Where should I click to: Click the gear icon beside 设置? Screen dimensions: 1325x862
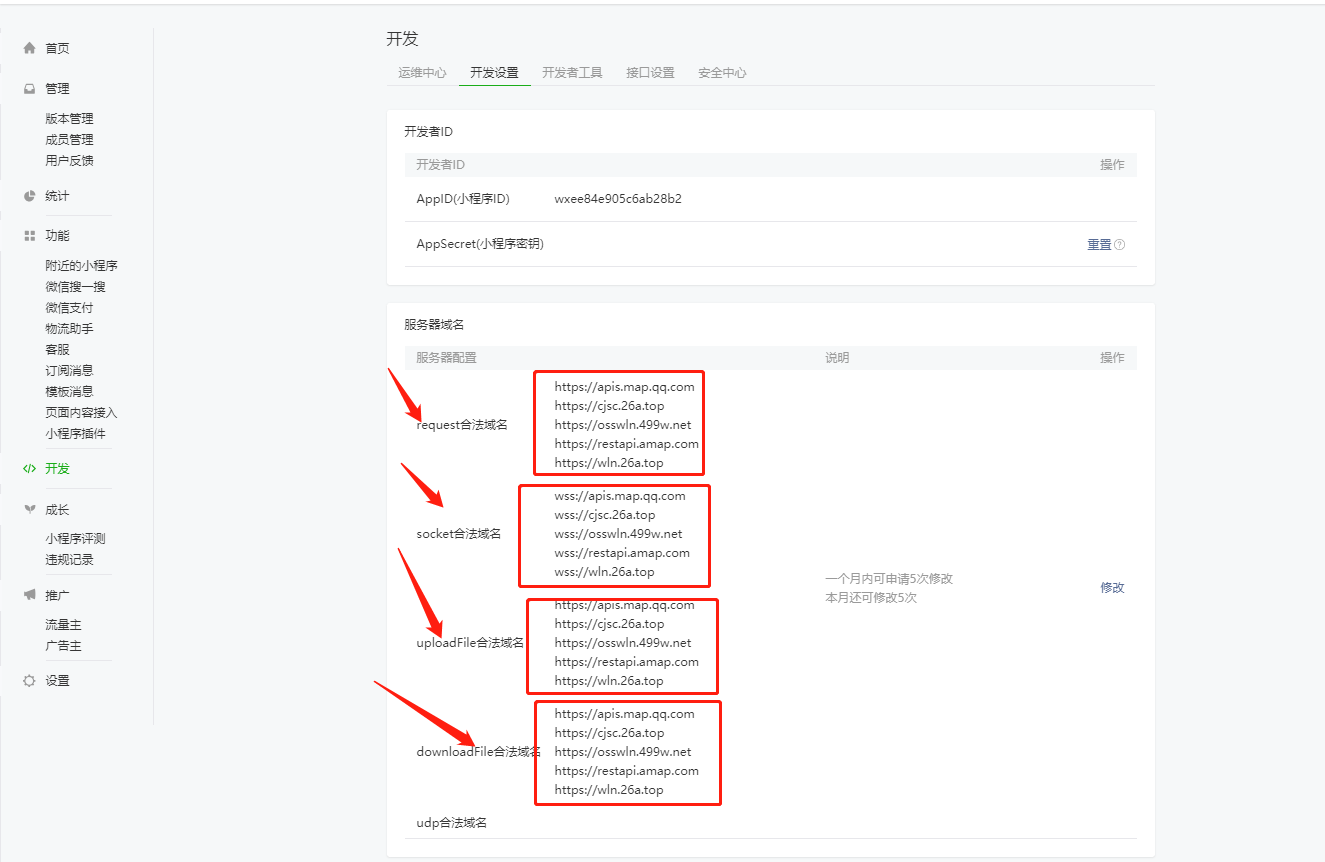29,681
